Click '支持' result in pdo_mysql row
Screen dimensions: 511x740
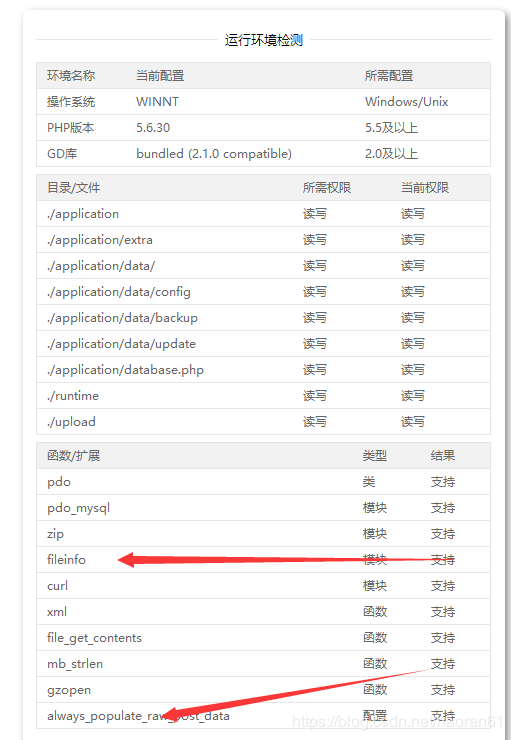[x=443, y=508]
